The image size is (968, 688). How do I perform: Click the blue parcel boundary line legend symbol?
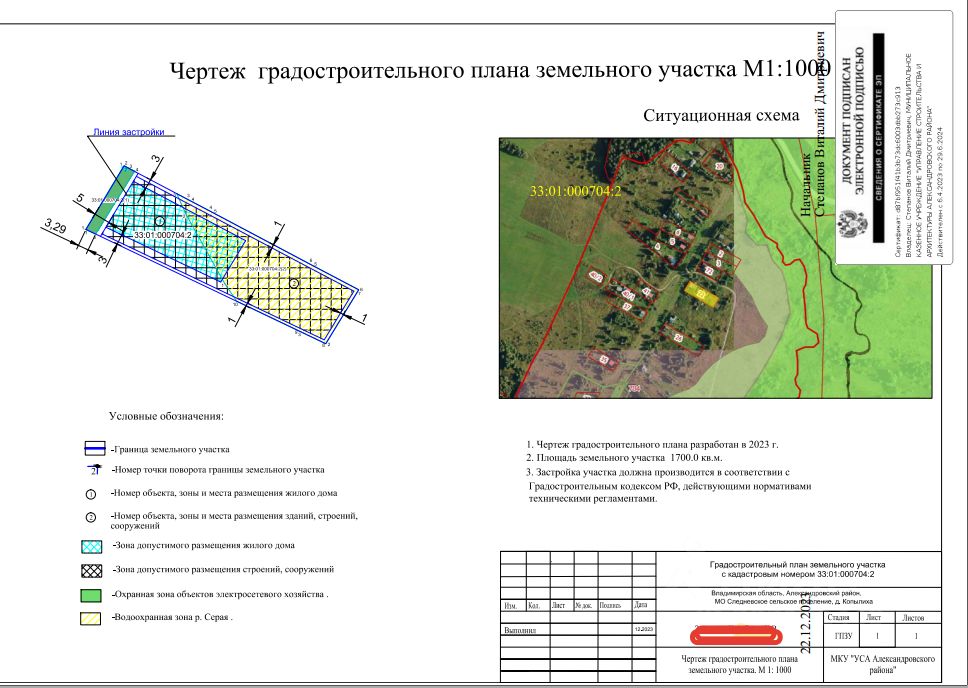coord(94,448)
